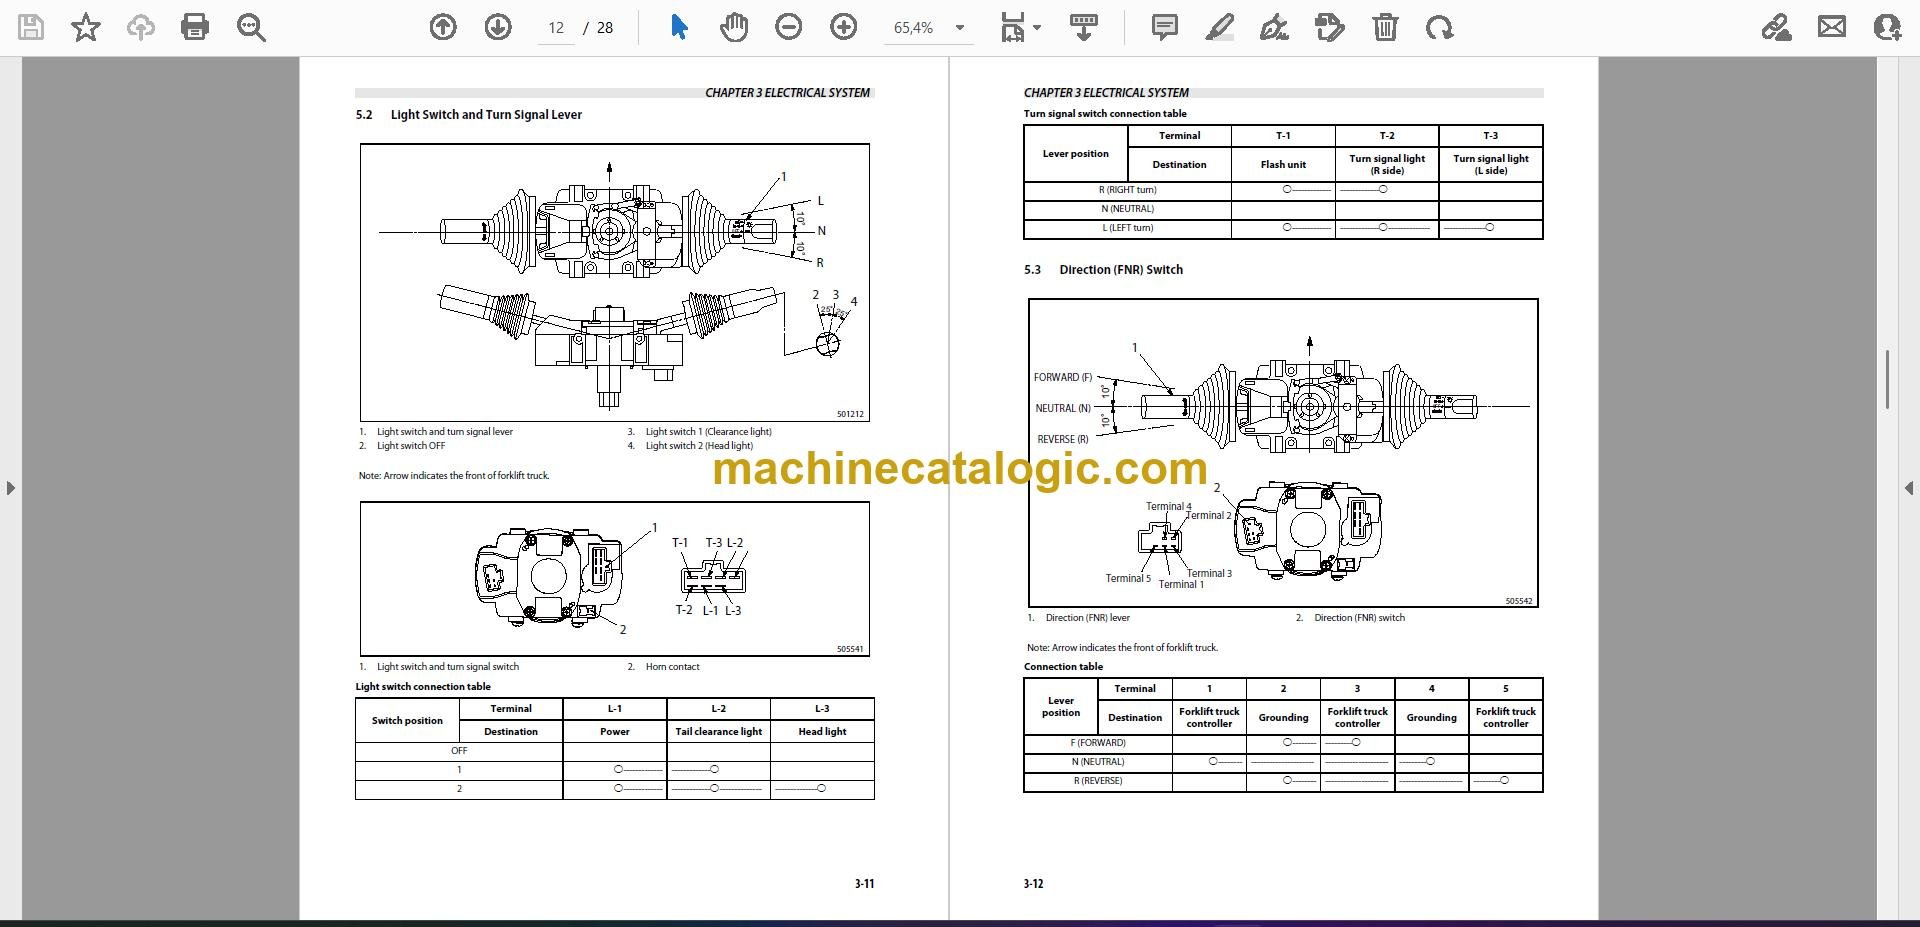Zoom out with the minus icon
1920x927 pixels.
tap(789, 27)
